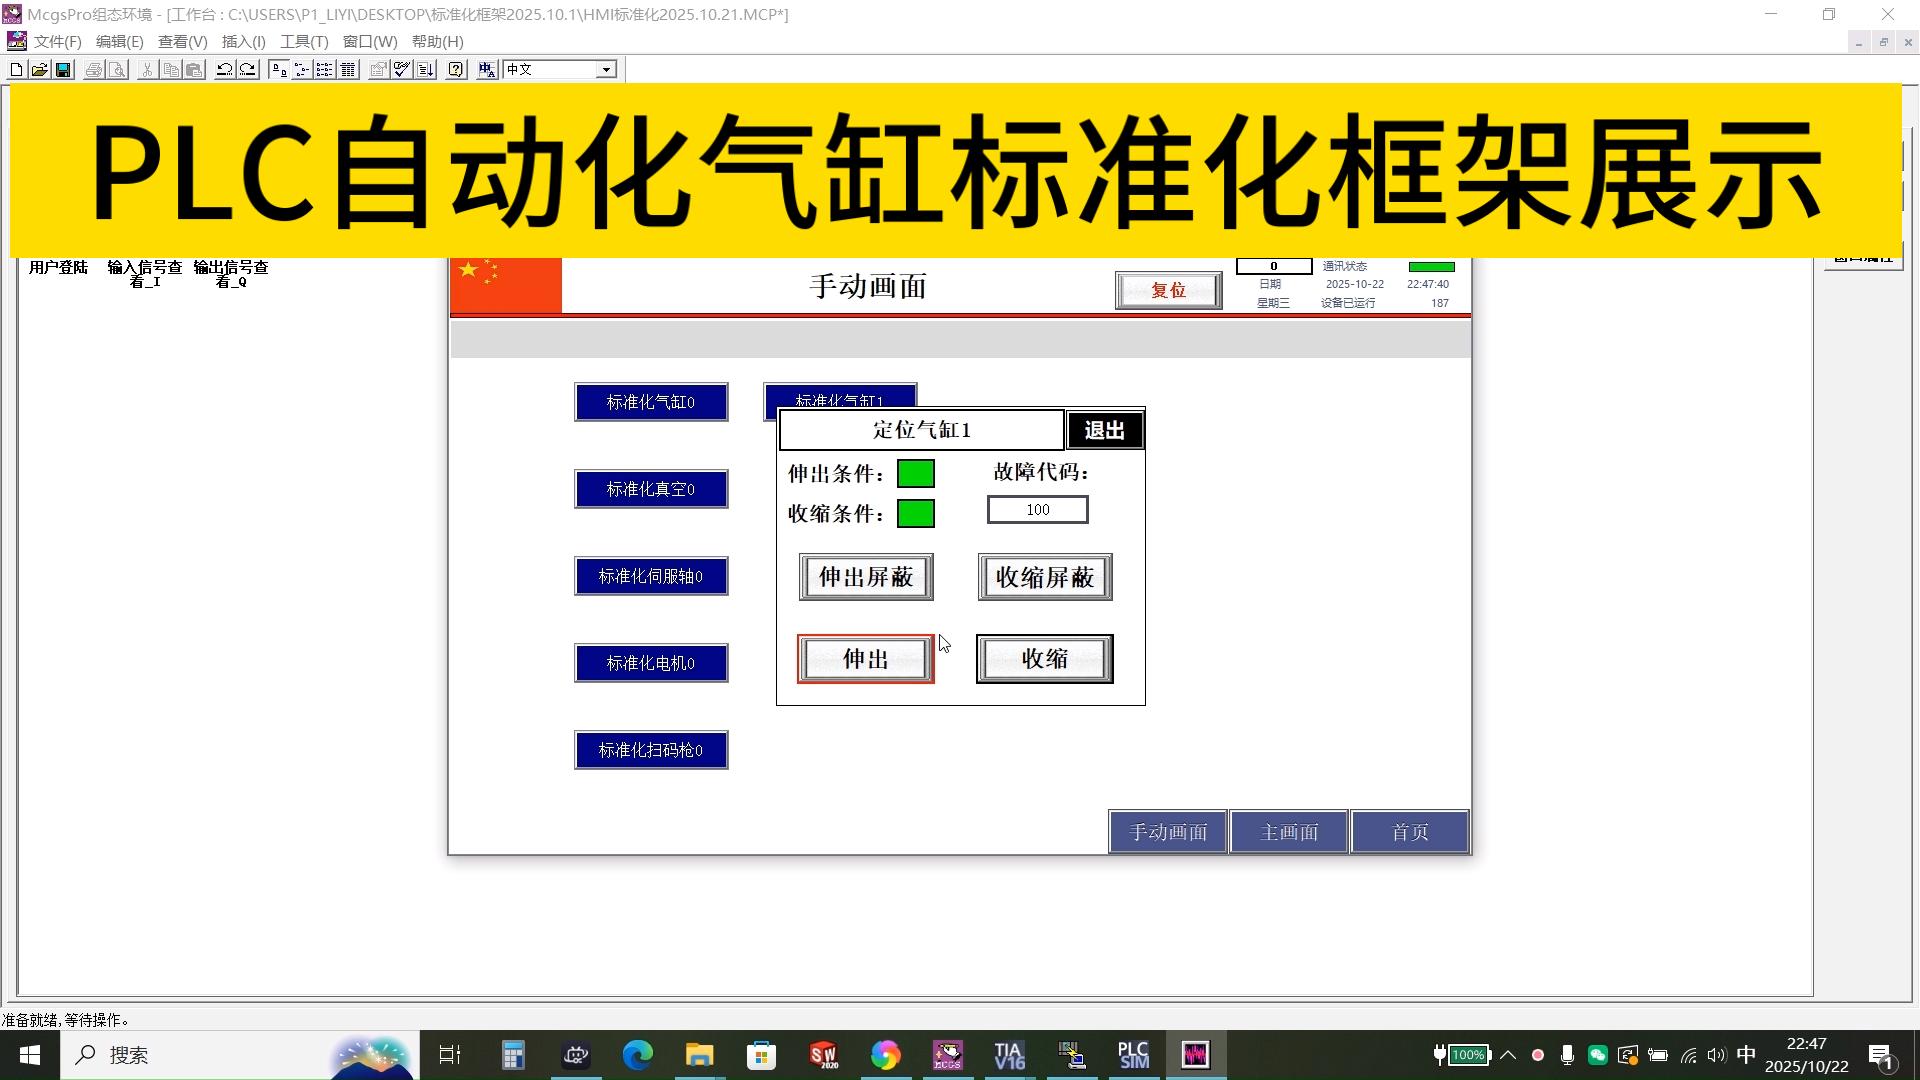Create a new project with the blank document icon
1920x1080 pixels.
click(x=16, y=69)
